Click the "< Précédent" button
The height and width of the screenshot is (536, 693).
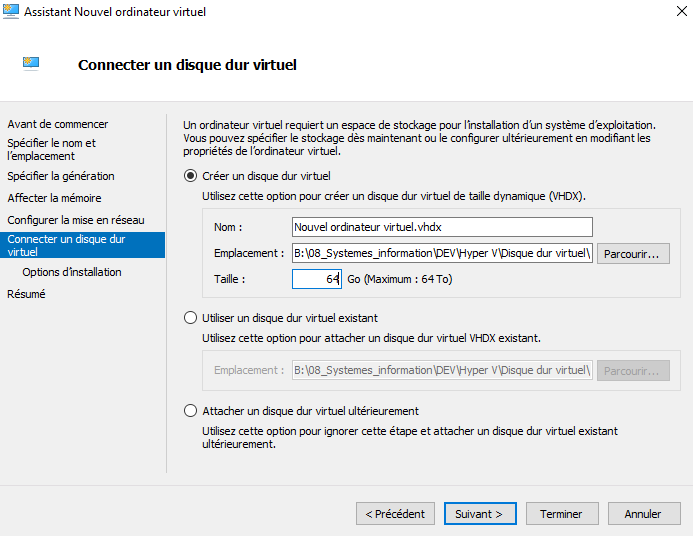point(395,514)
